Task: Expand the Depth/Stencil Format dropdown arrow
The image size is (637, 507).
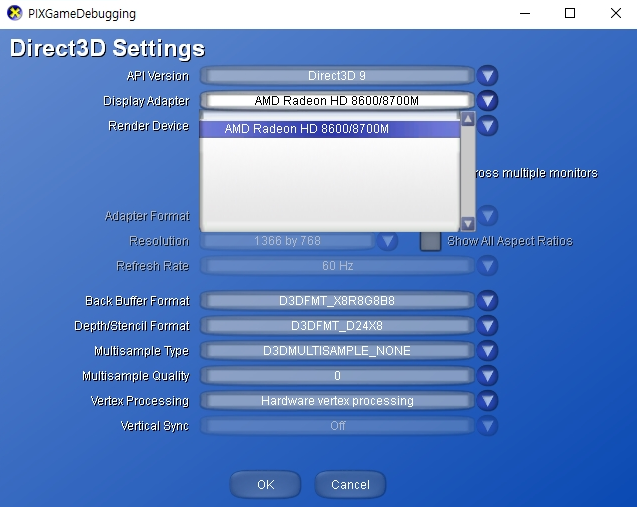Action: (x=488, y=325)
